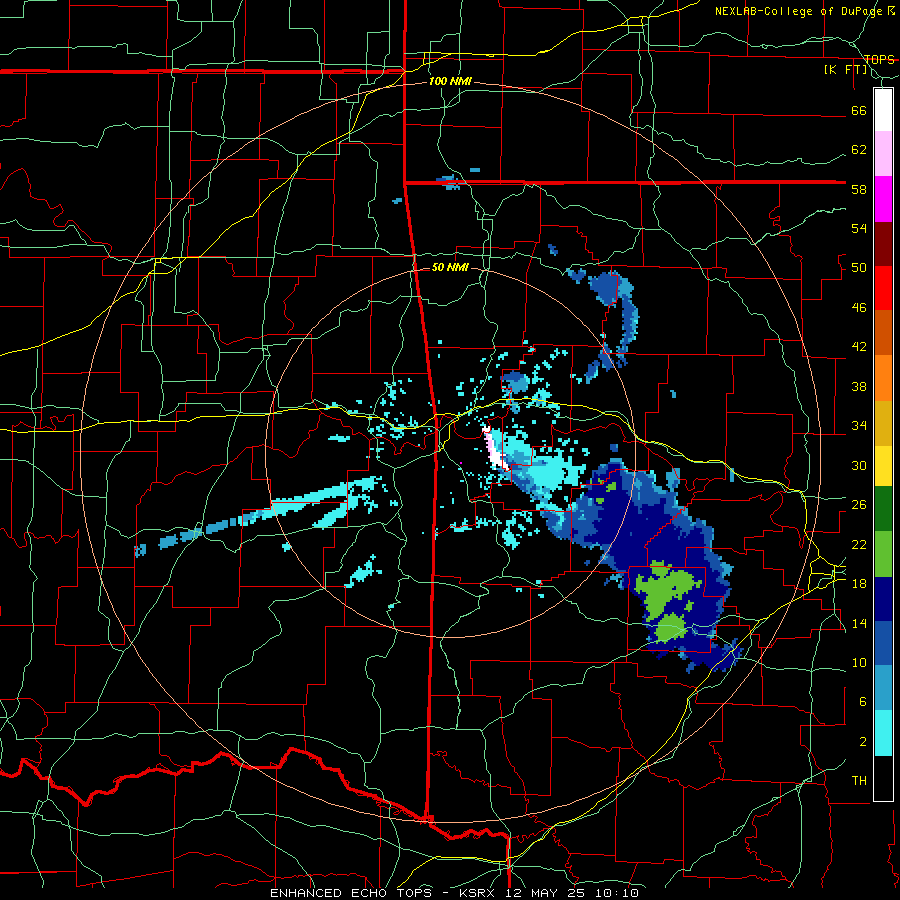This screenshot has height=900, width=900.
Task: Pick the dark orange legend swatch
Action: [x=883, y=333]
